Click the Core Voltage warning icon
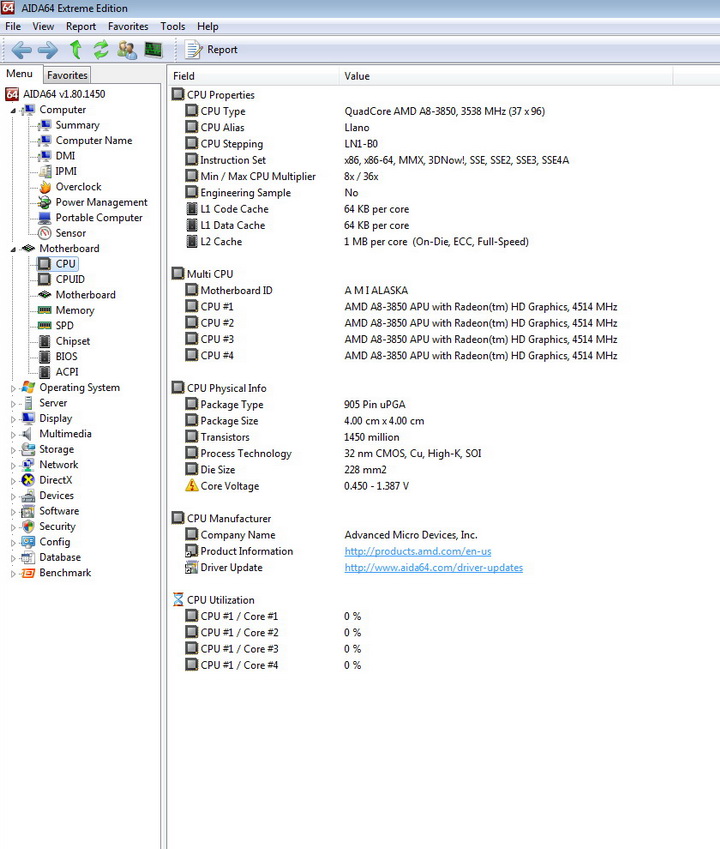The image size is (720, 849). 192,486
